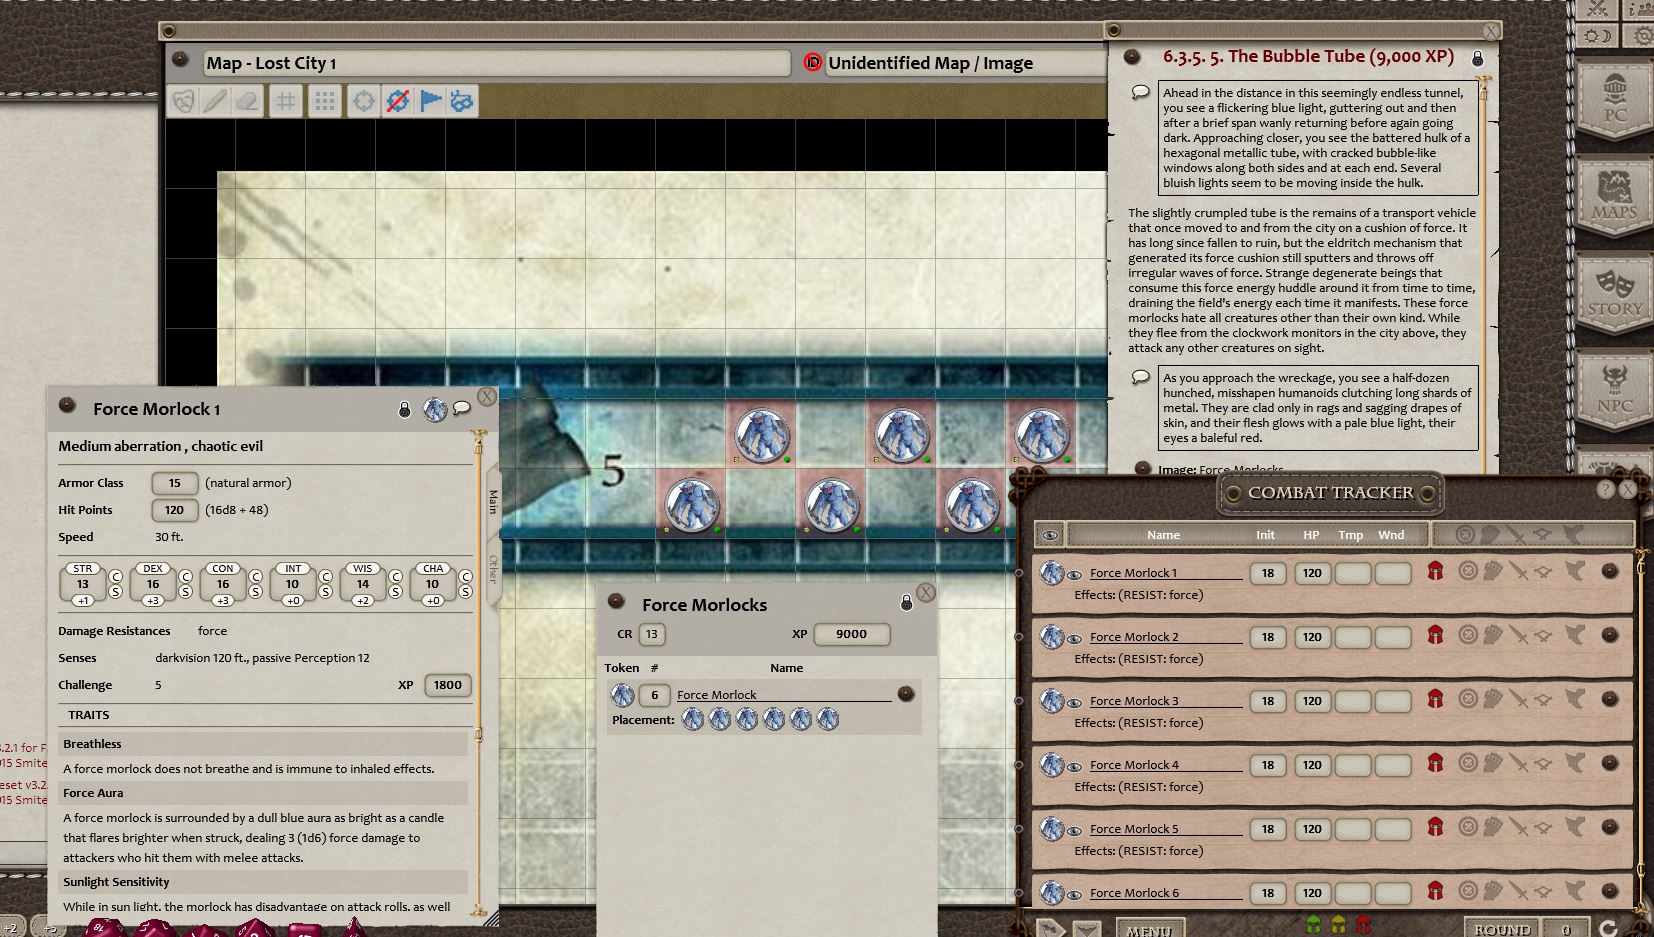Toggle the grid icon on the map toolbar
The image size is (1654, 937).
pyautogui.click(x=285, y=100)
